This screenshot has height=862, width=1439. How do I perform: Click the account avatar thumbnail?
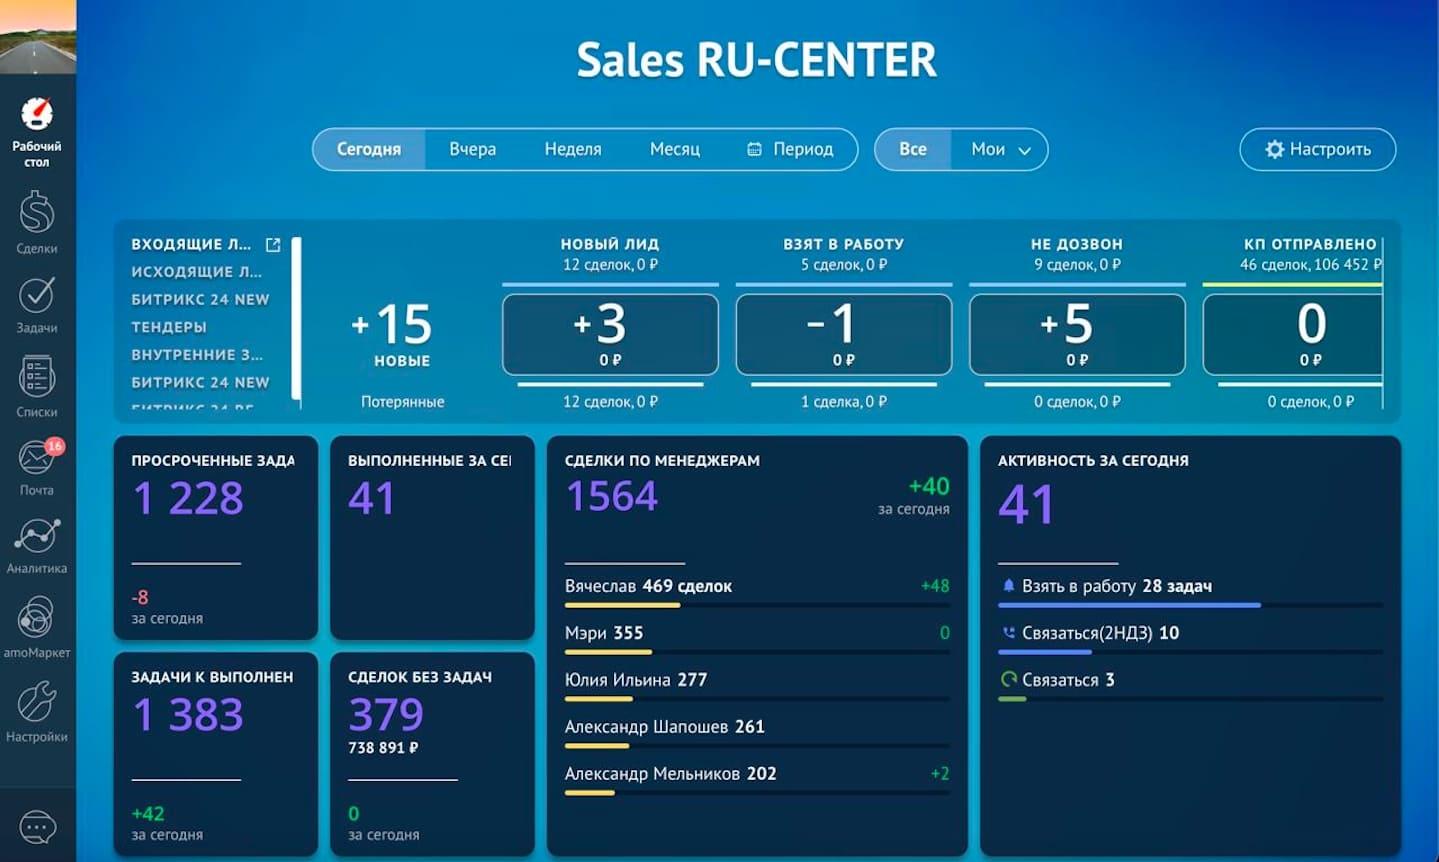tap(38, 36)
